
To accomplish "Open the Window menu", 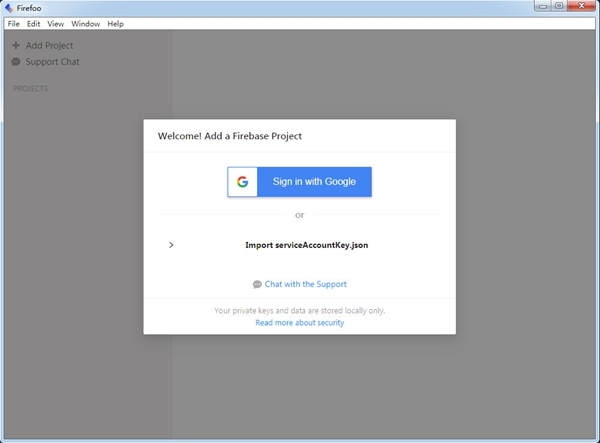I will point(86,24).
